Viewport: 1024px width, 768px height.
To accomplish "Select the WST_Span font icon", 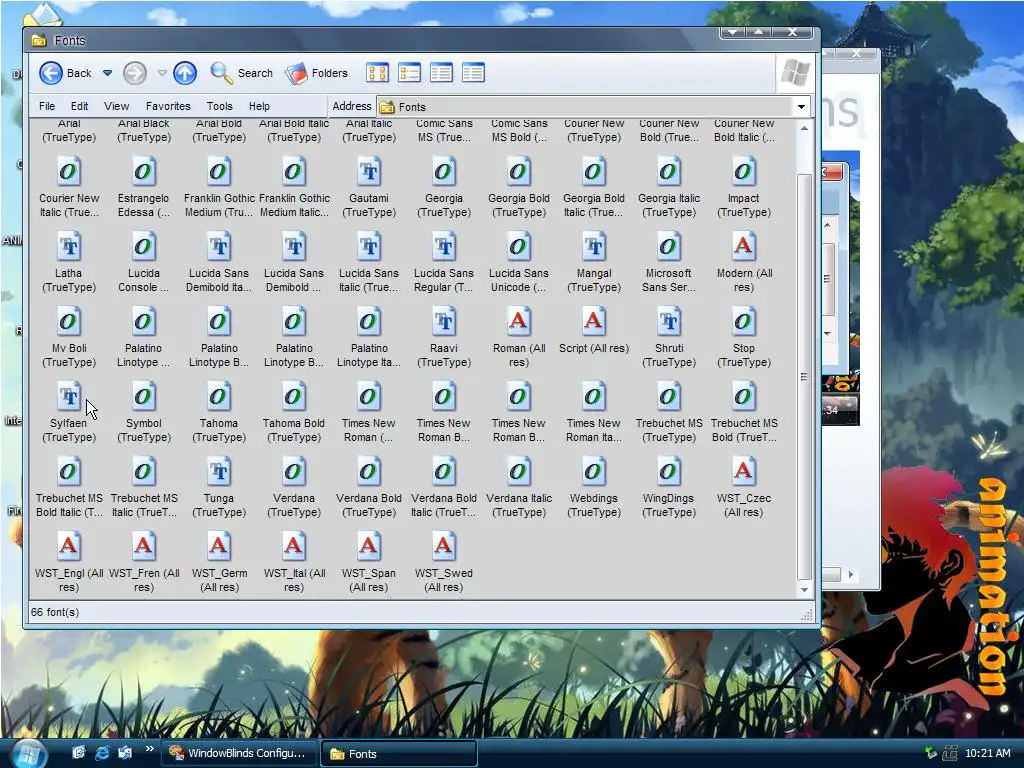I will (369, 547).
